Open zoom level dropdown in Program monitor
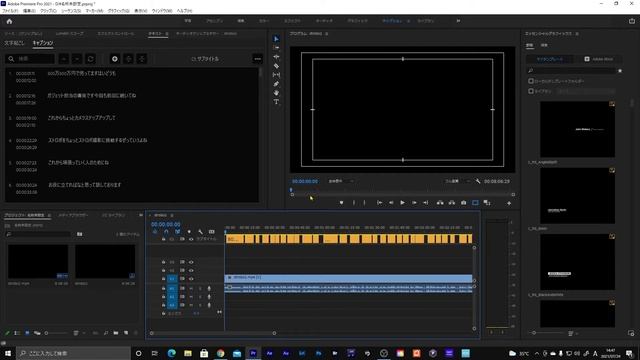 341,181
